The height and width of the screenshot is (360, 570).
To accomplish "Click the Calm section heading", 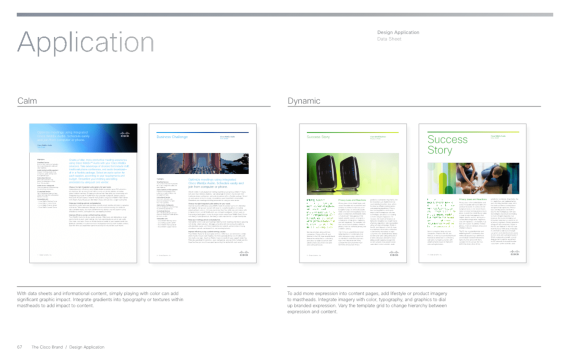I will coord(27,101).
